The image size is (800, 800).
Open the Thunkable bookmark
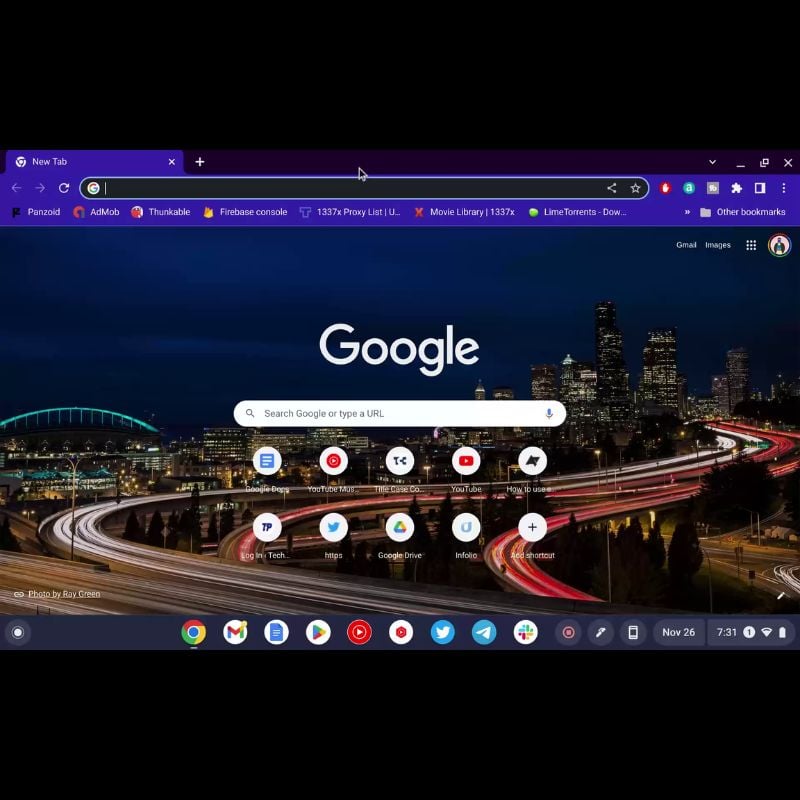coord(161,212)
